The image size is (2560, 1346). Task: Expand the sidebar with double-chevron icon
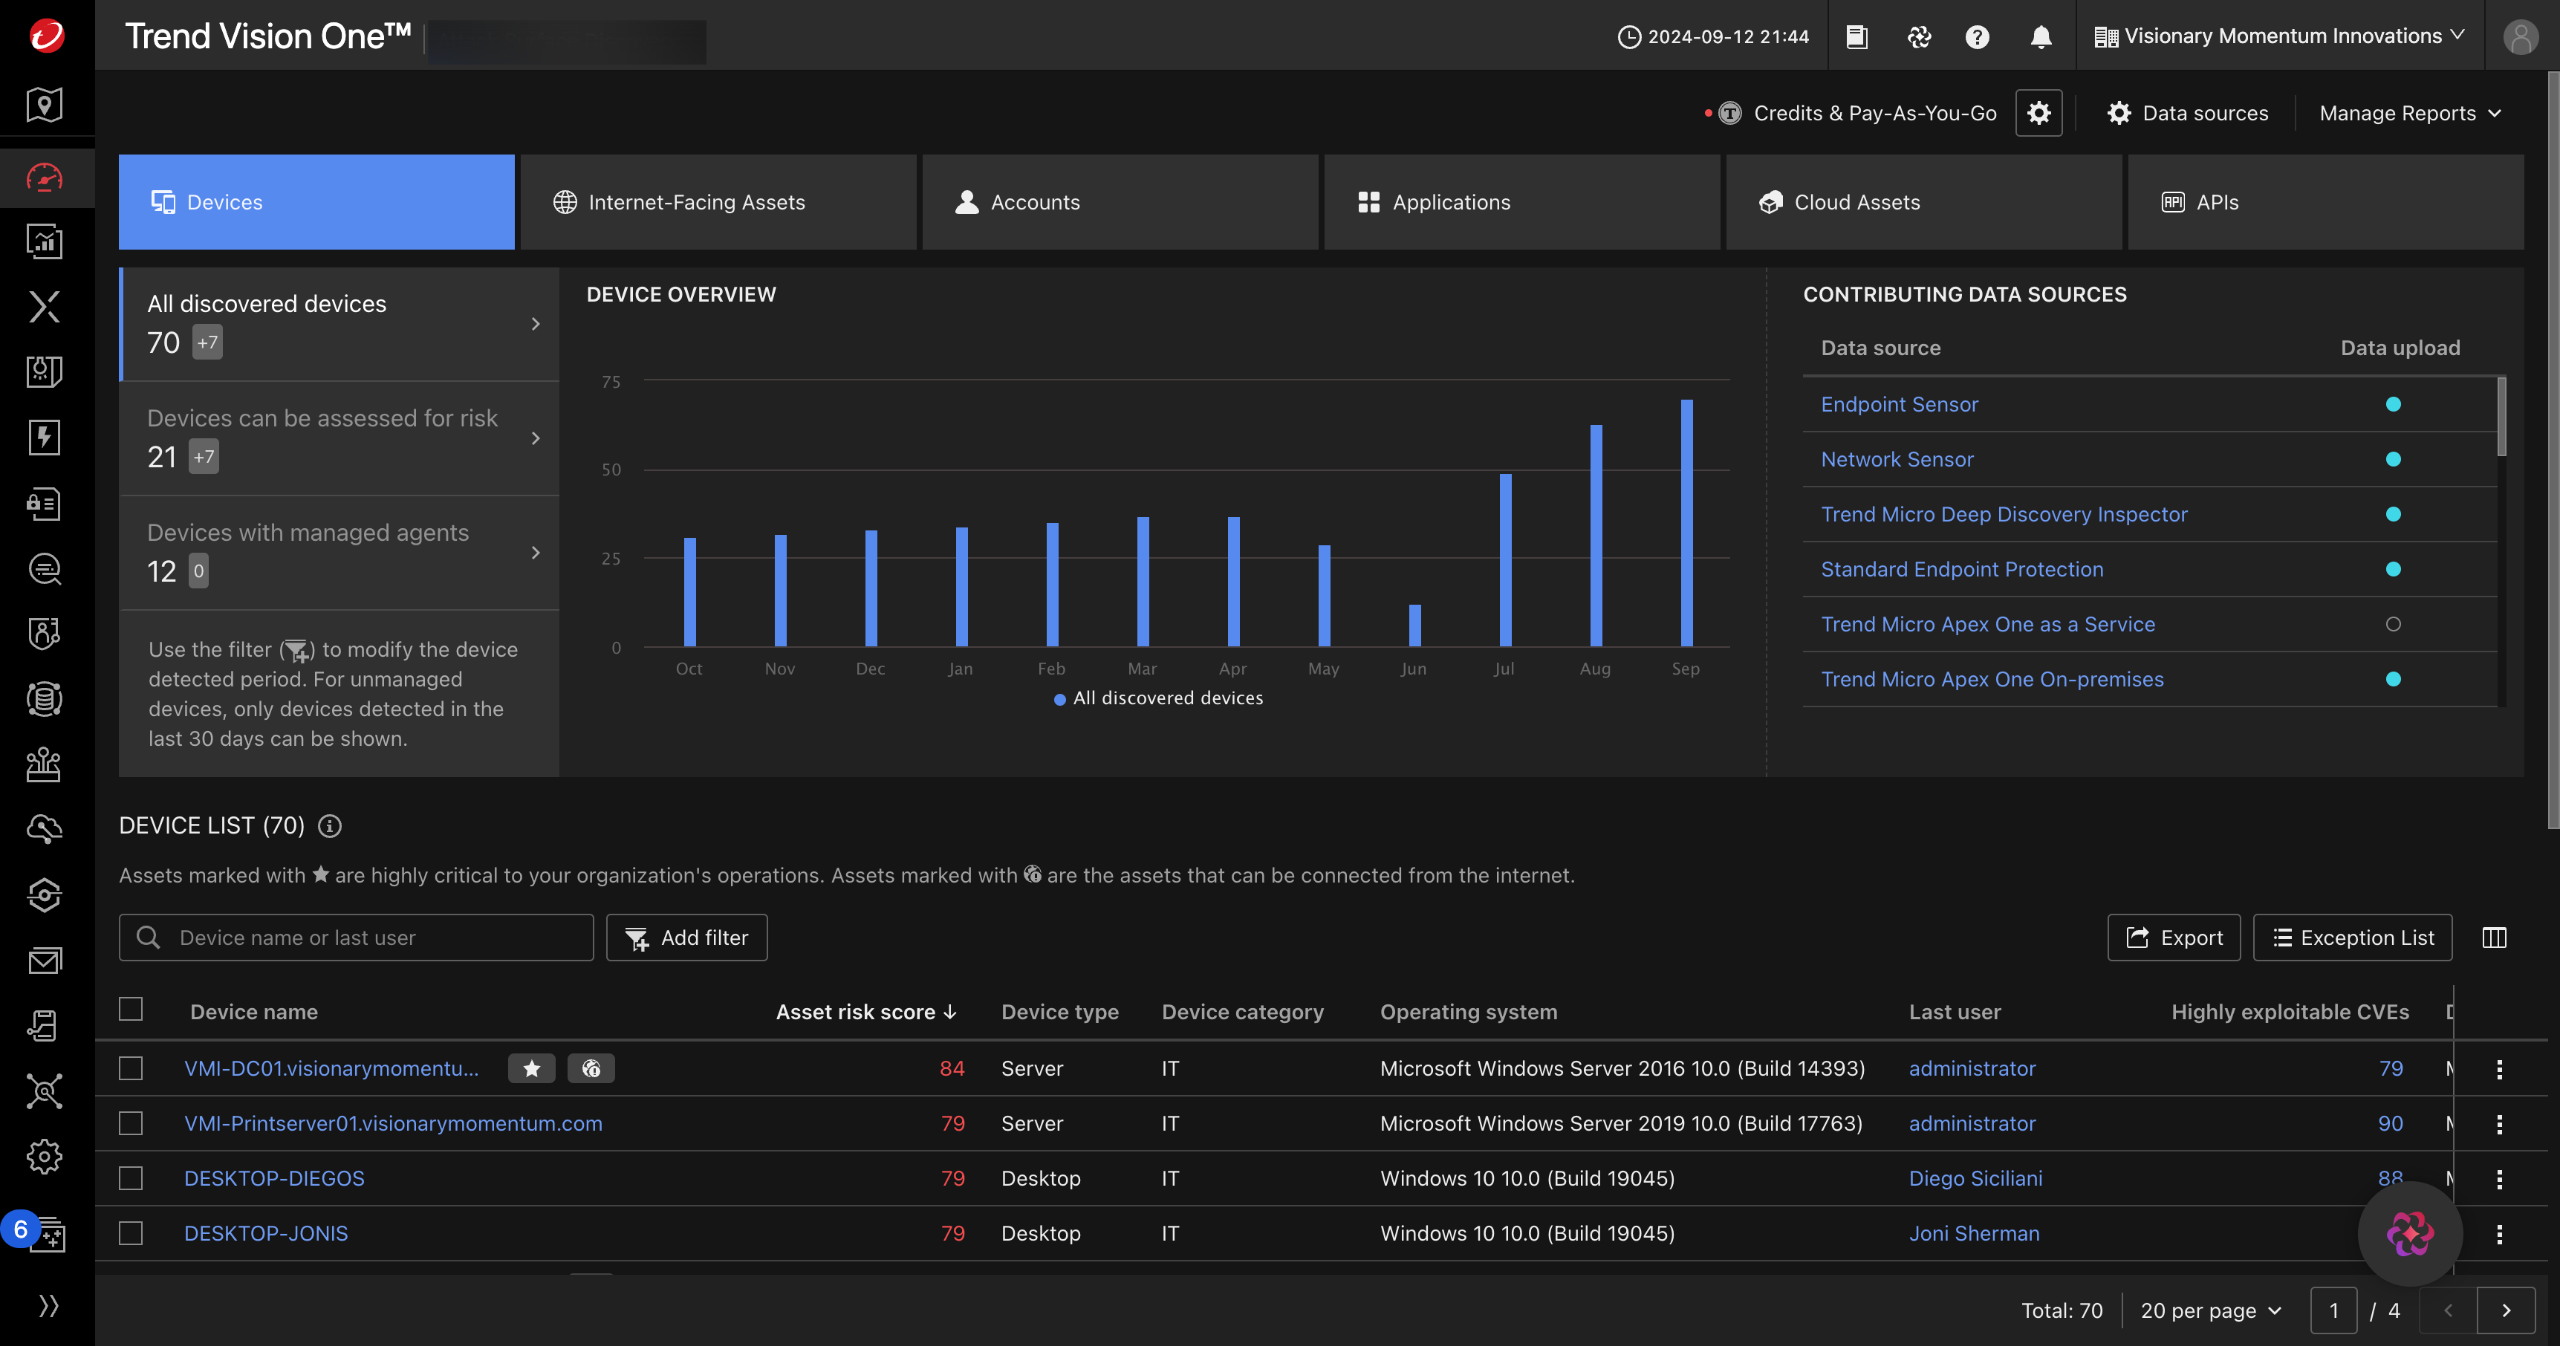tap(47, 1305)
